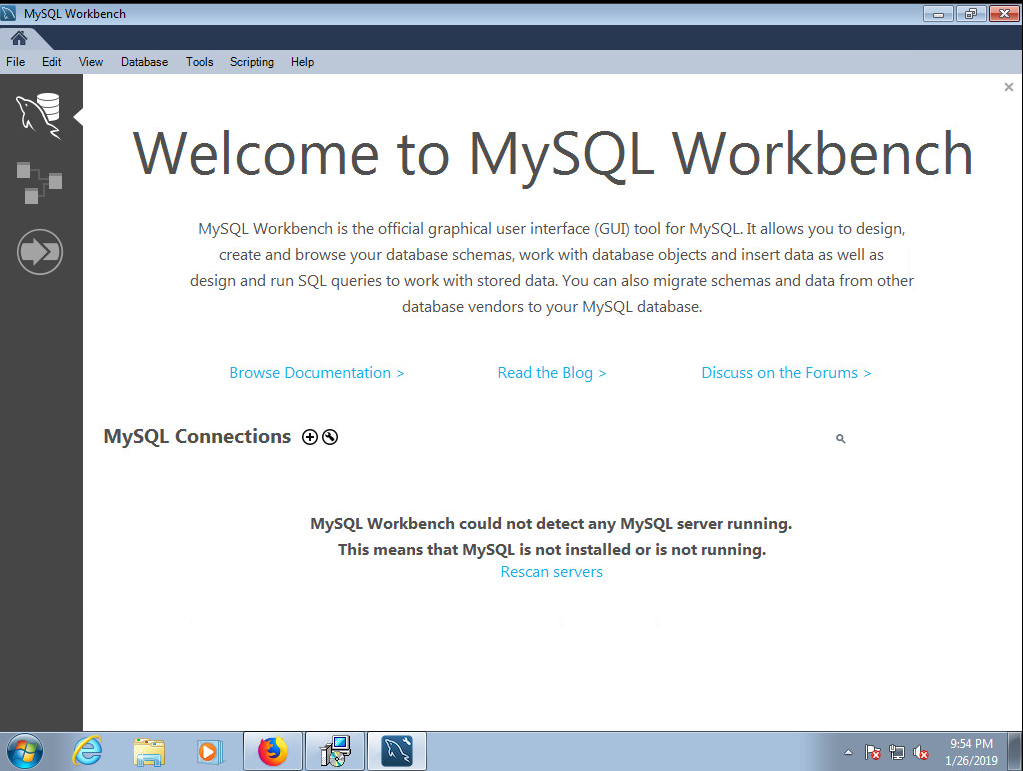Open the Home tab icon
The height and width of the screenshot is (771, 1023).
pyautogui.click(x=19, y=38)
